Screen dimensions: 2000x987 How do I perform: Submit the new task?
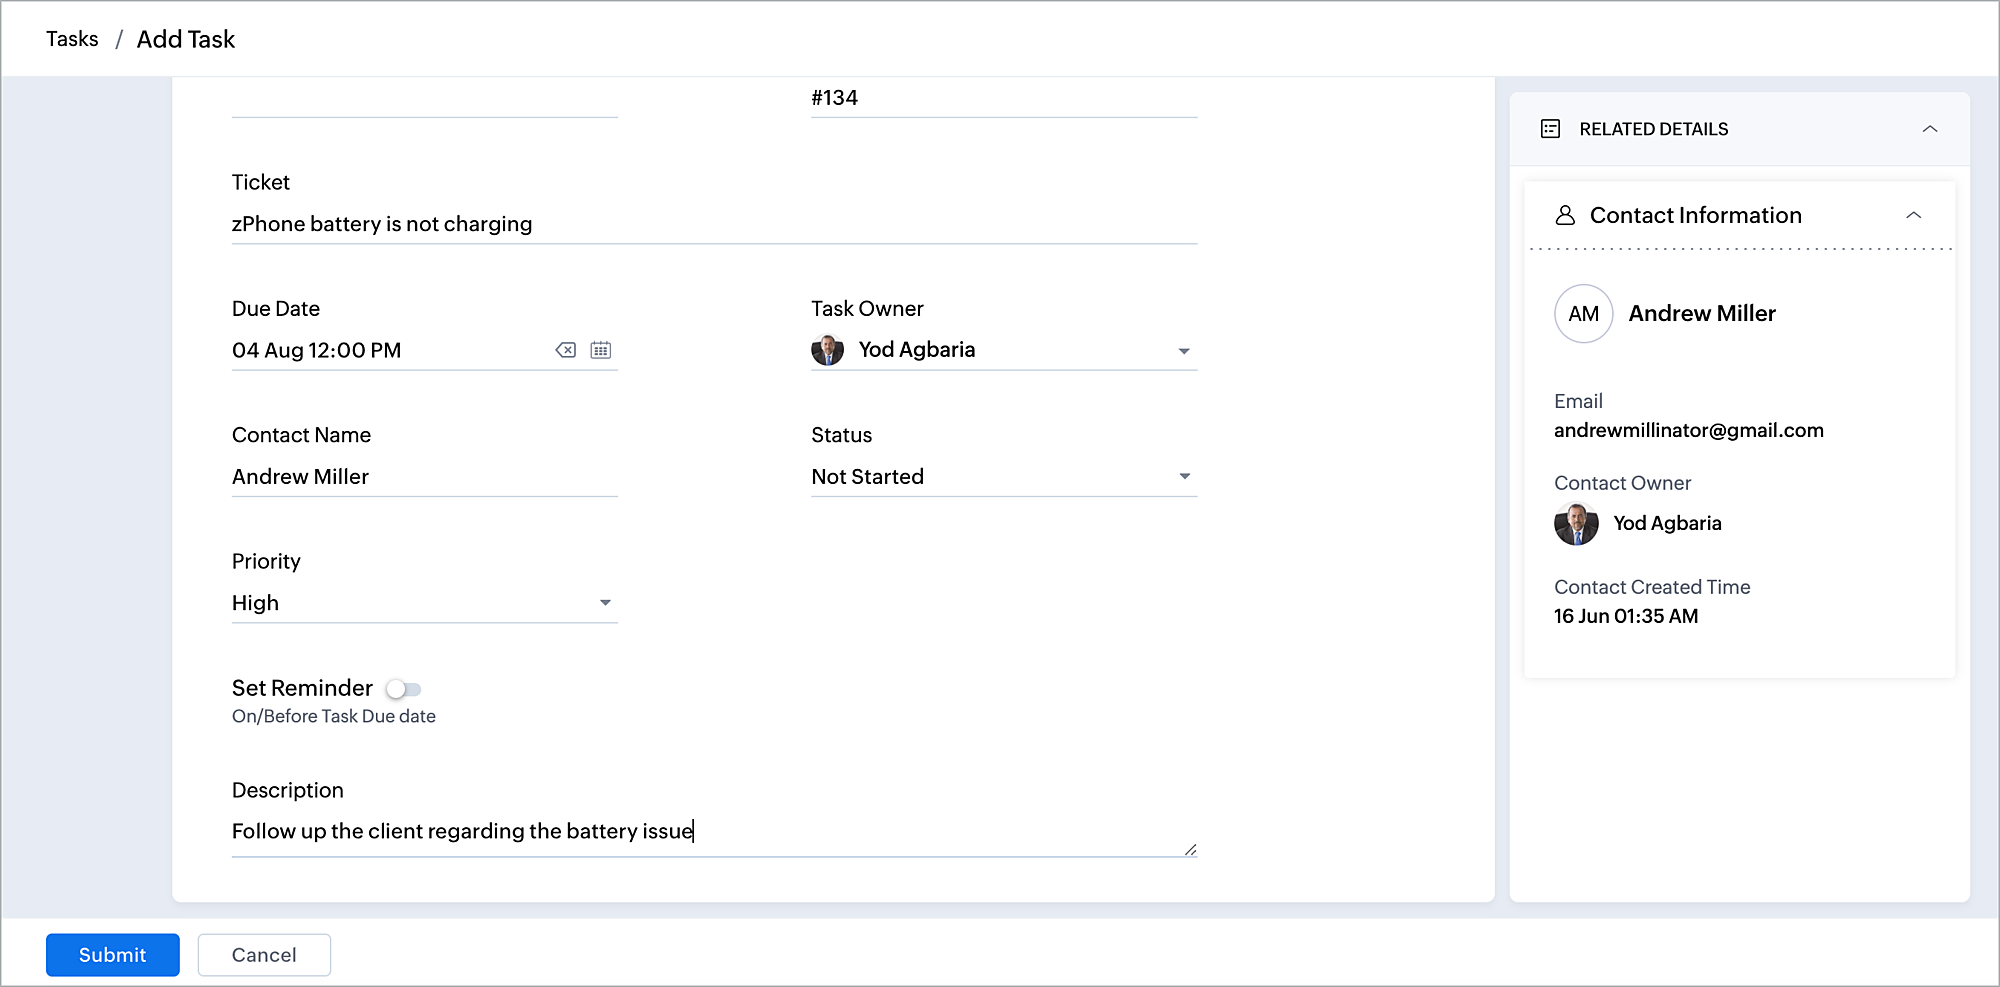click(x=112, y=955)
